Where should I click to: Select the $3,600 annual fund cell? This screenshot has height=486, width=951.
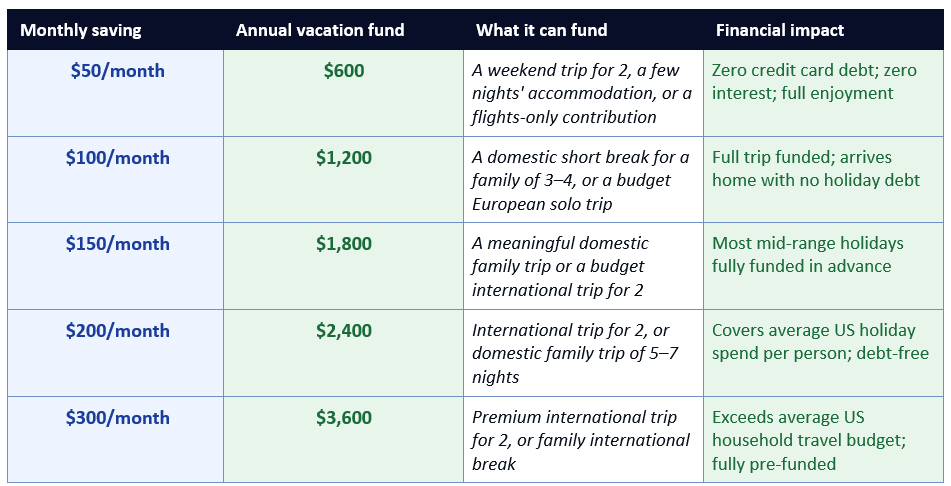click(343, 440)
